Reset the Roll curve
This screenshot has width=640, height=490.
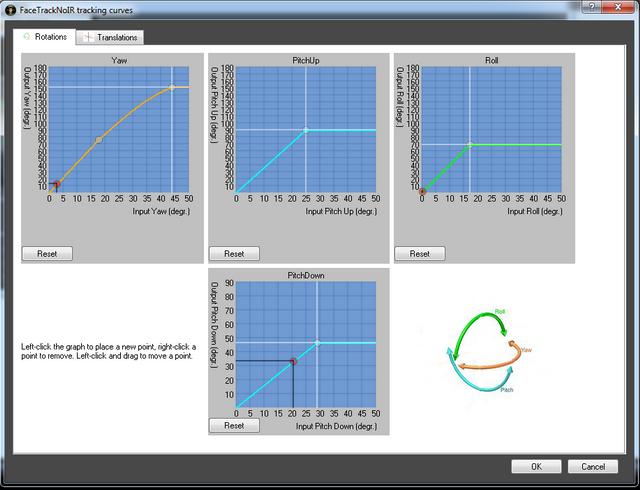pos(420,253)
